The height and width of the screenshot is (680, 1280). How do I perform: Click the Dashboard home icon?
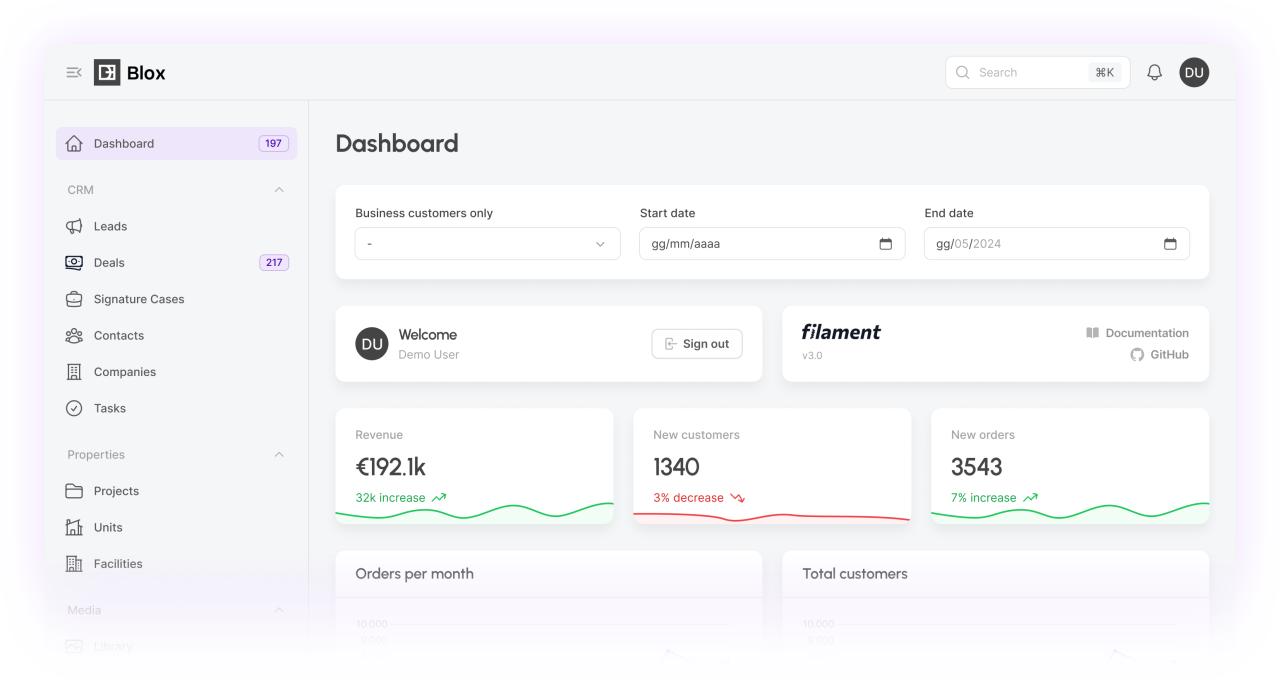pyautogui.click(x=74, y=143)
